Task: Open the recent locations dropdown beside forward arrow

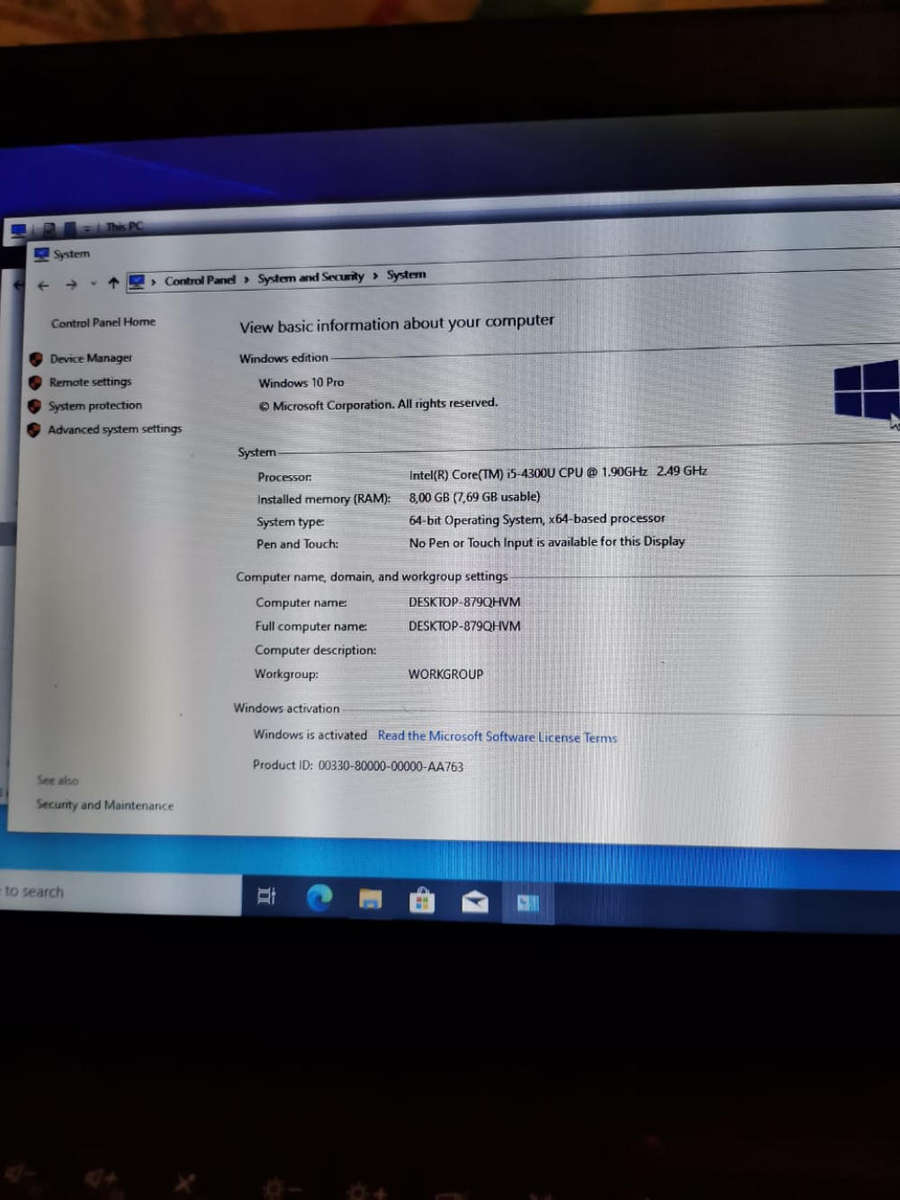Action: click(x=95, y=284)
